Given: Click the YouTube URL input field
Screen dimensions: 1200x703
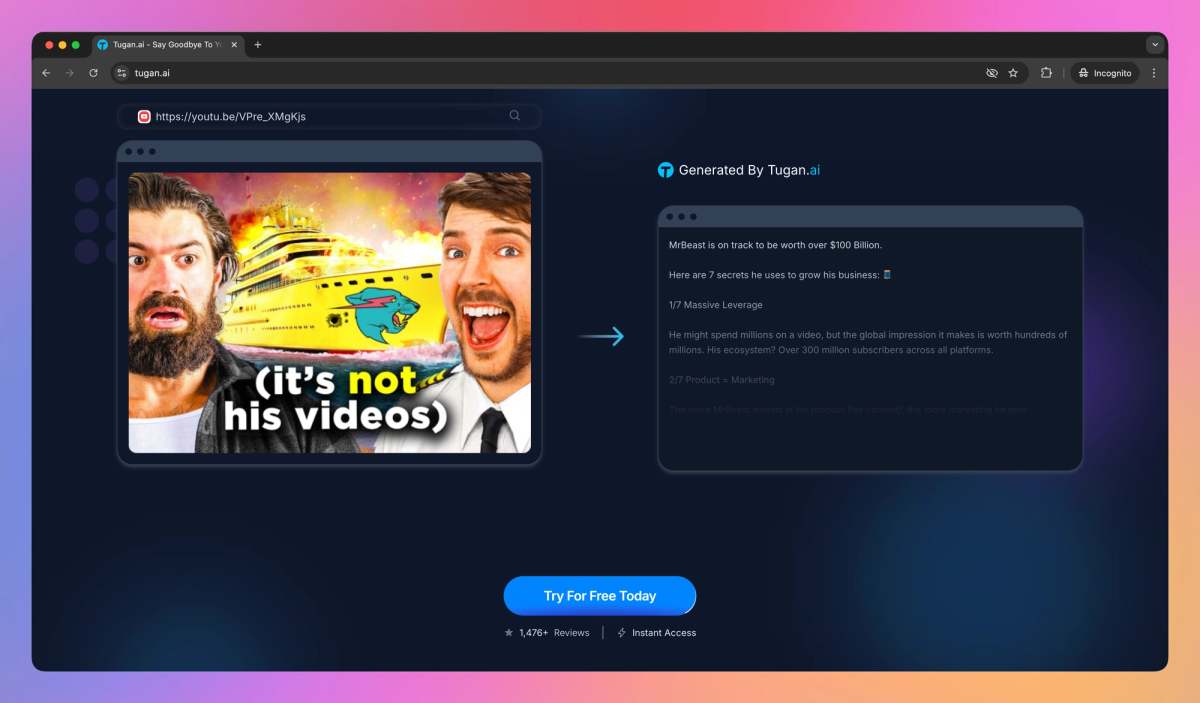Looking at the screenshot, I should [x=329, y=116].
